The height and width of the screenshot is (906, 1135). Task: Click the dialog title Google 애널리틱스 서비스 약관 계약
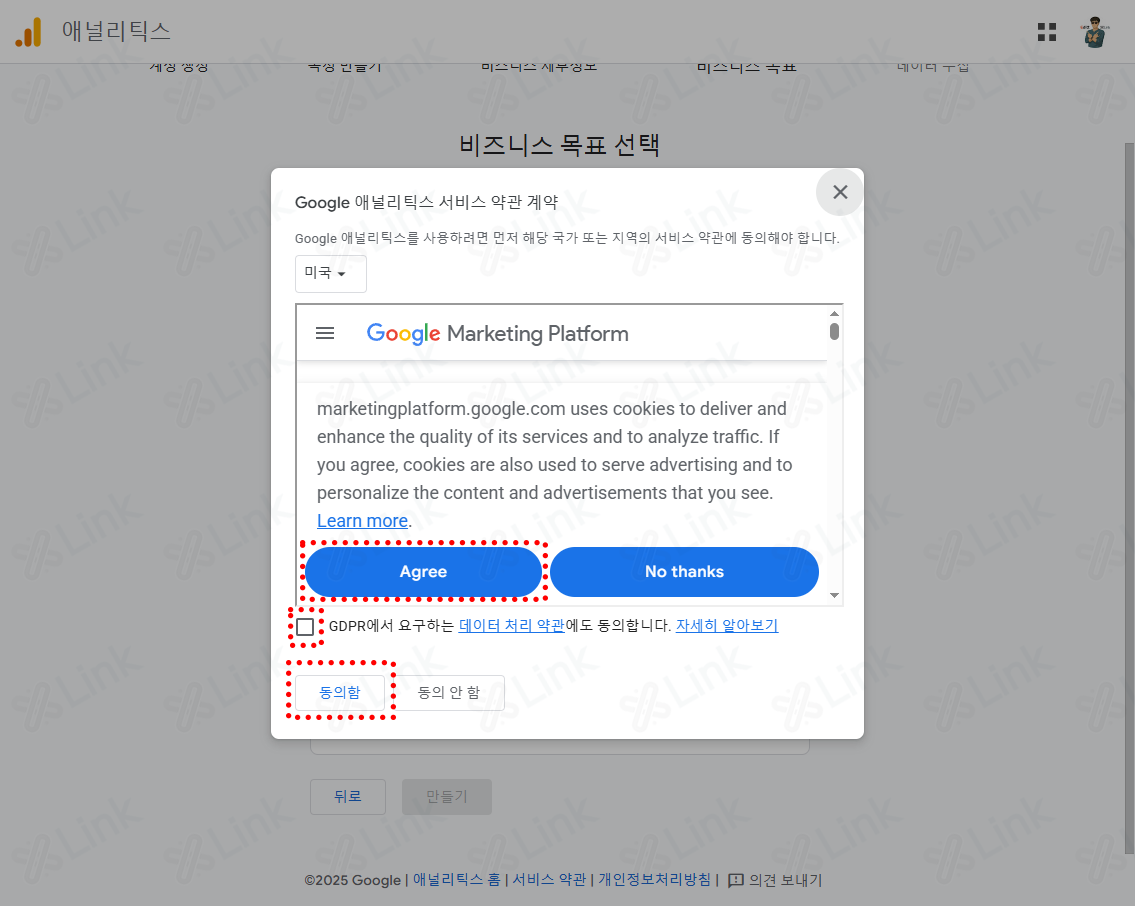[426, 202]
